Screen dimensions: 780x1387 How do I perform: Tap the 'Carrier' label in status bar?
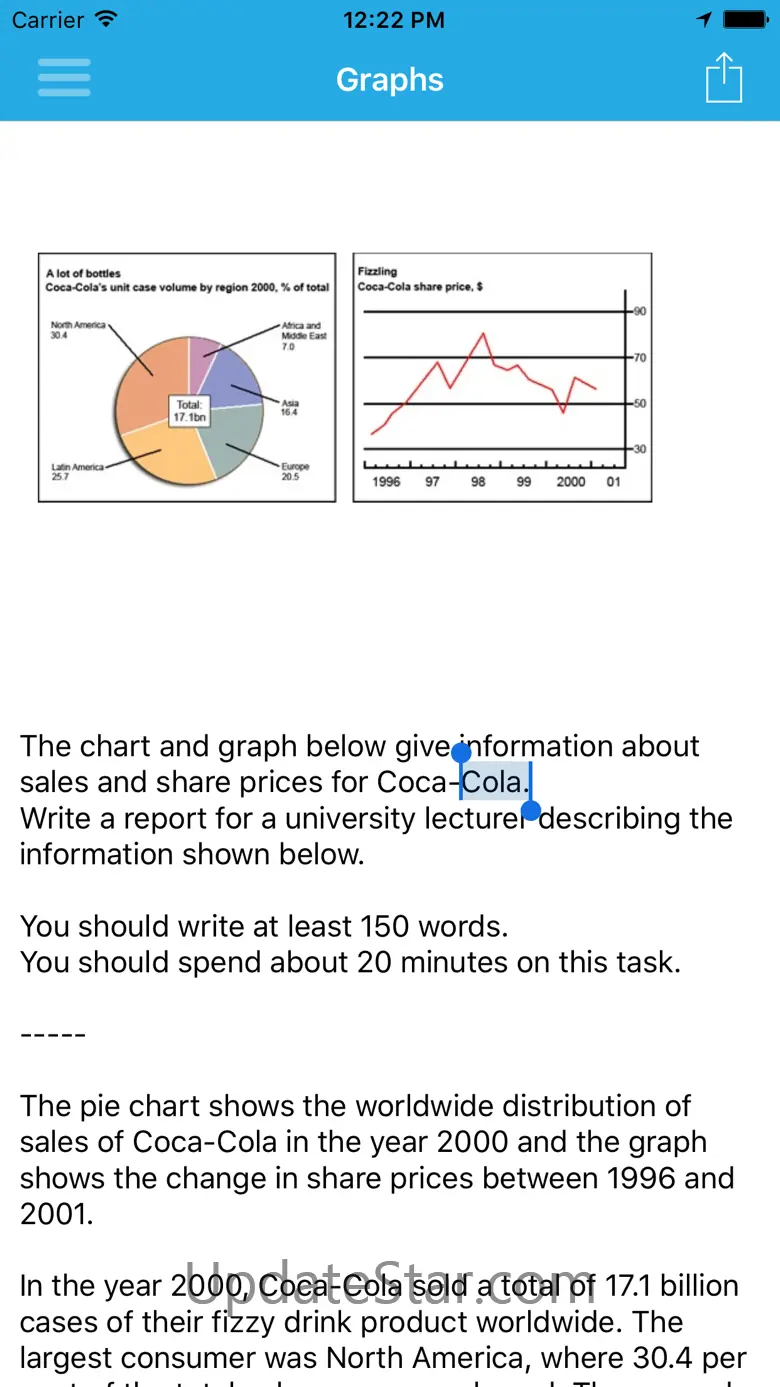coord(47,20)
